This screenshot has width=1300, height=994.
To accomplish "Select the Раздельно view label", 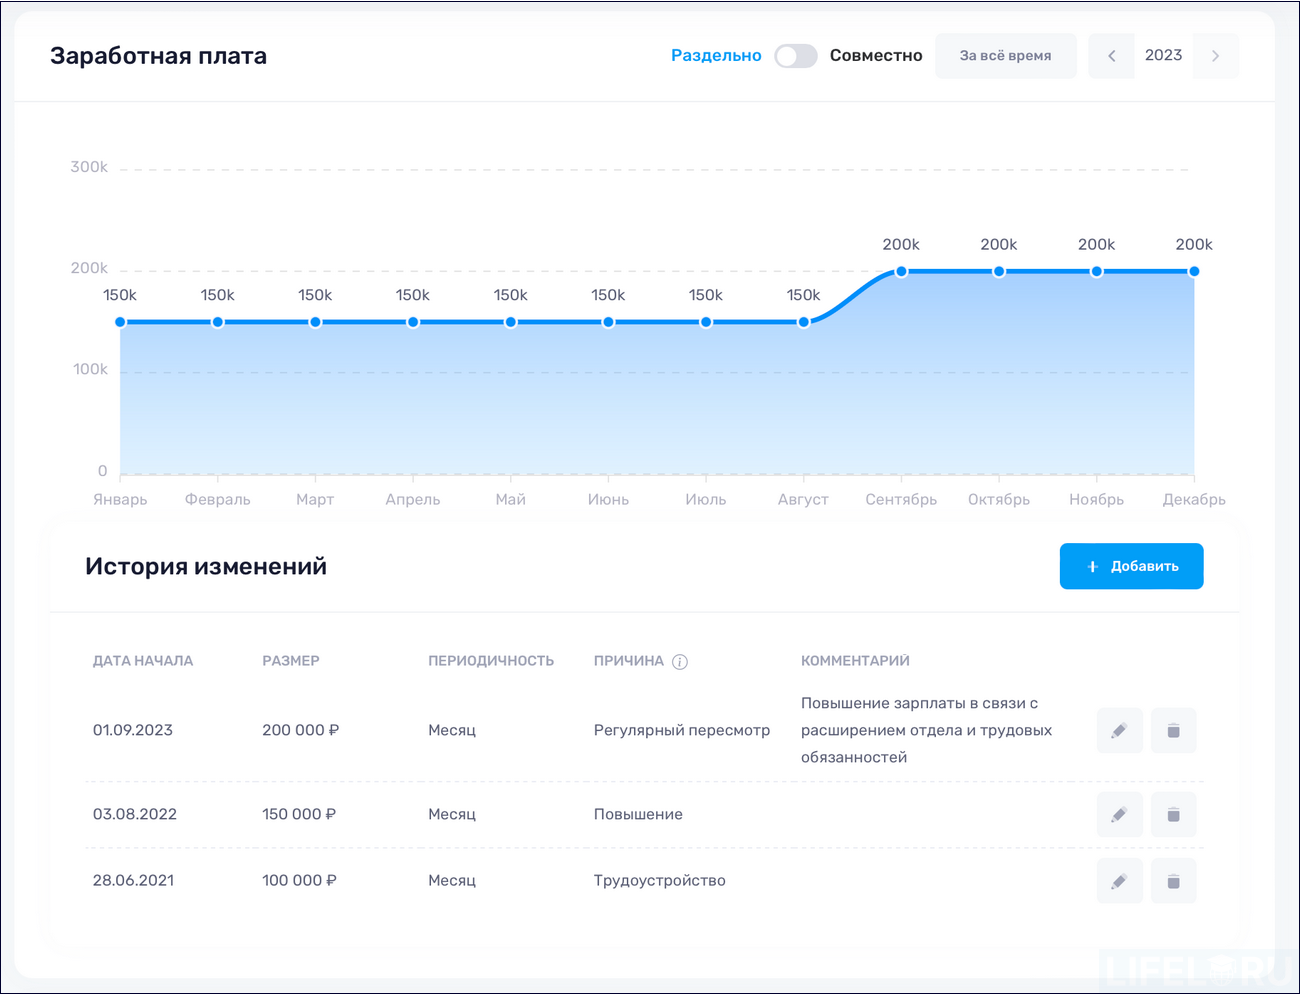I will (x=715, y=56).
